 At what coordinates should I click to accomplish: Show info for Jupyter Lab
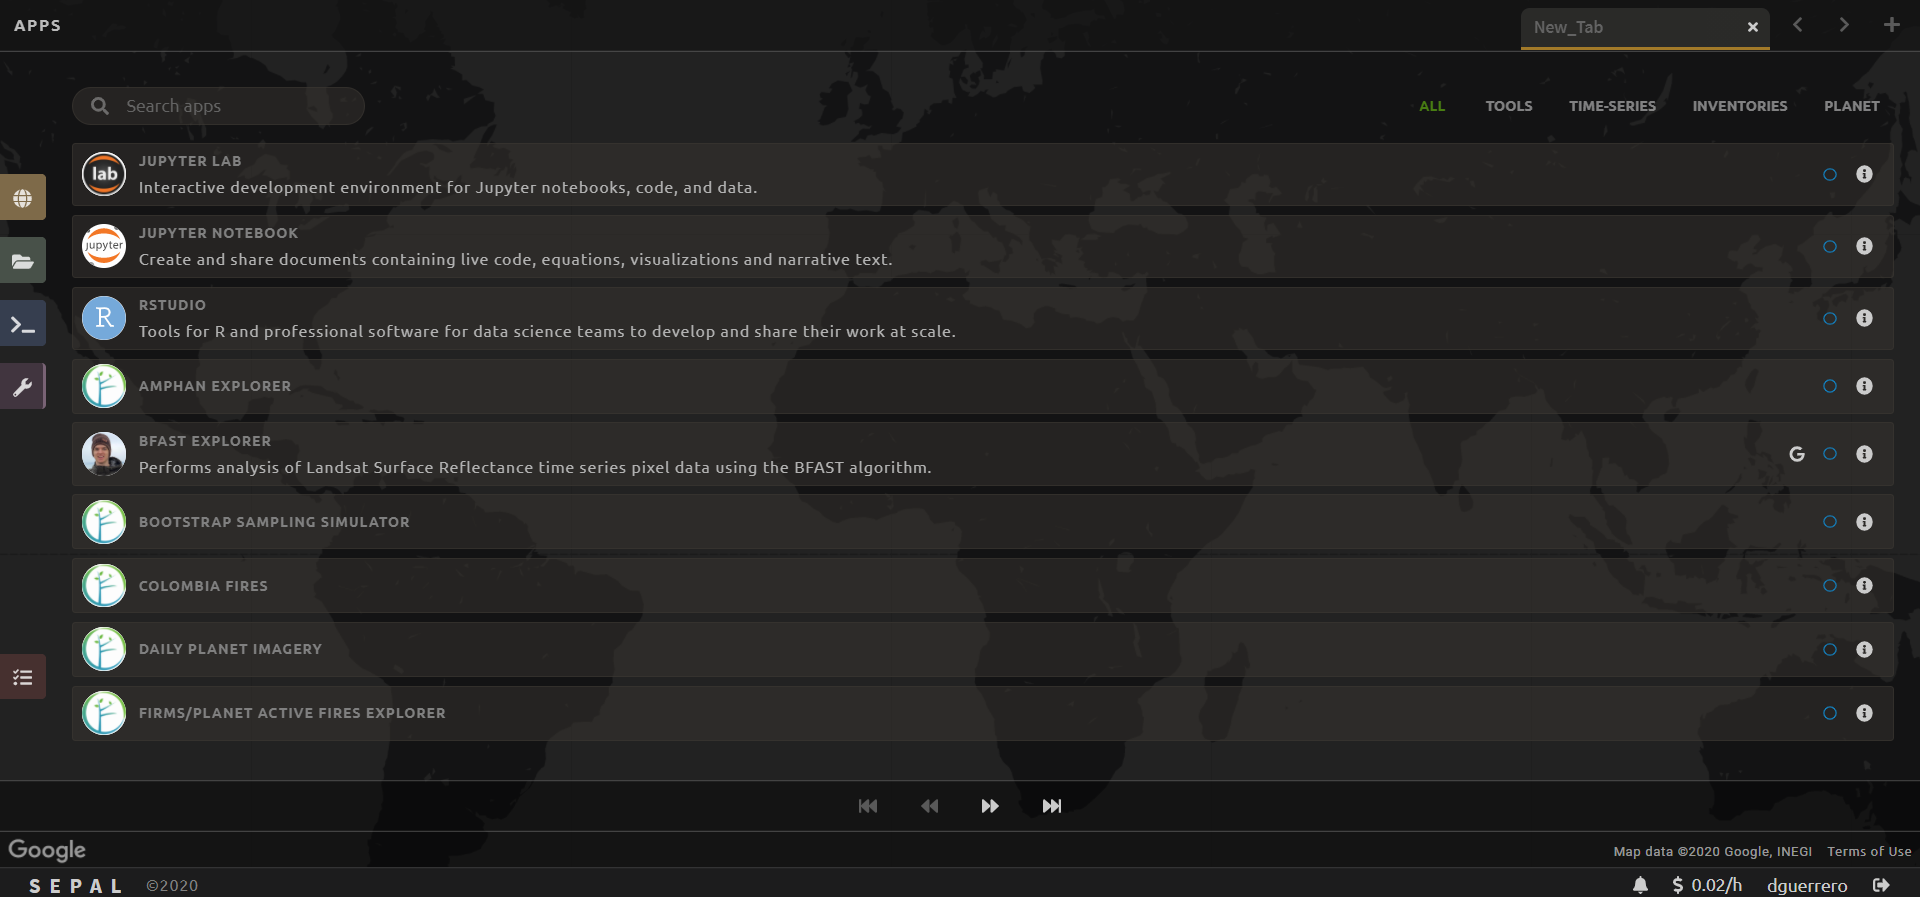pyautogui.click(x=1864, y=174)
